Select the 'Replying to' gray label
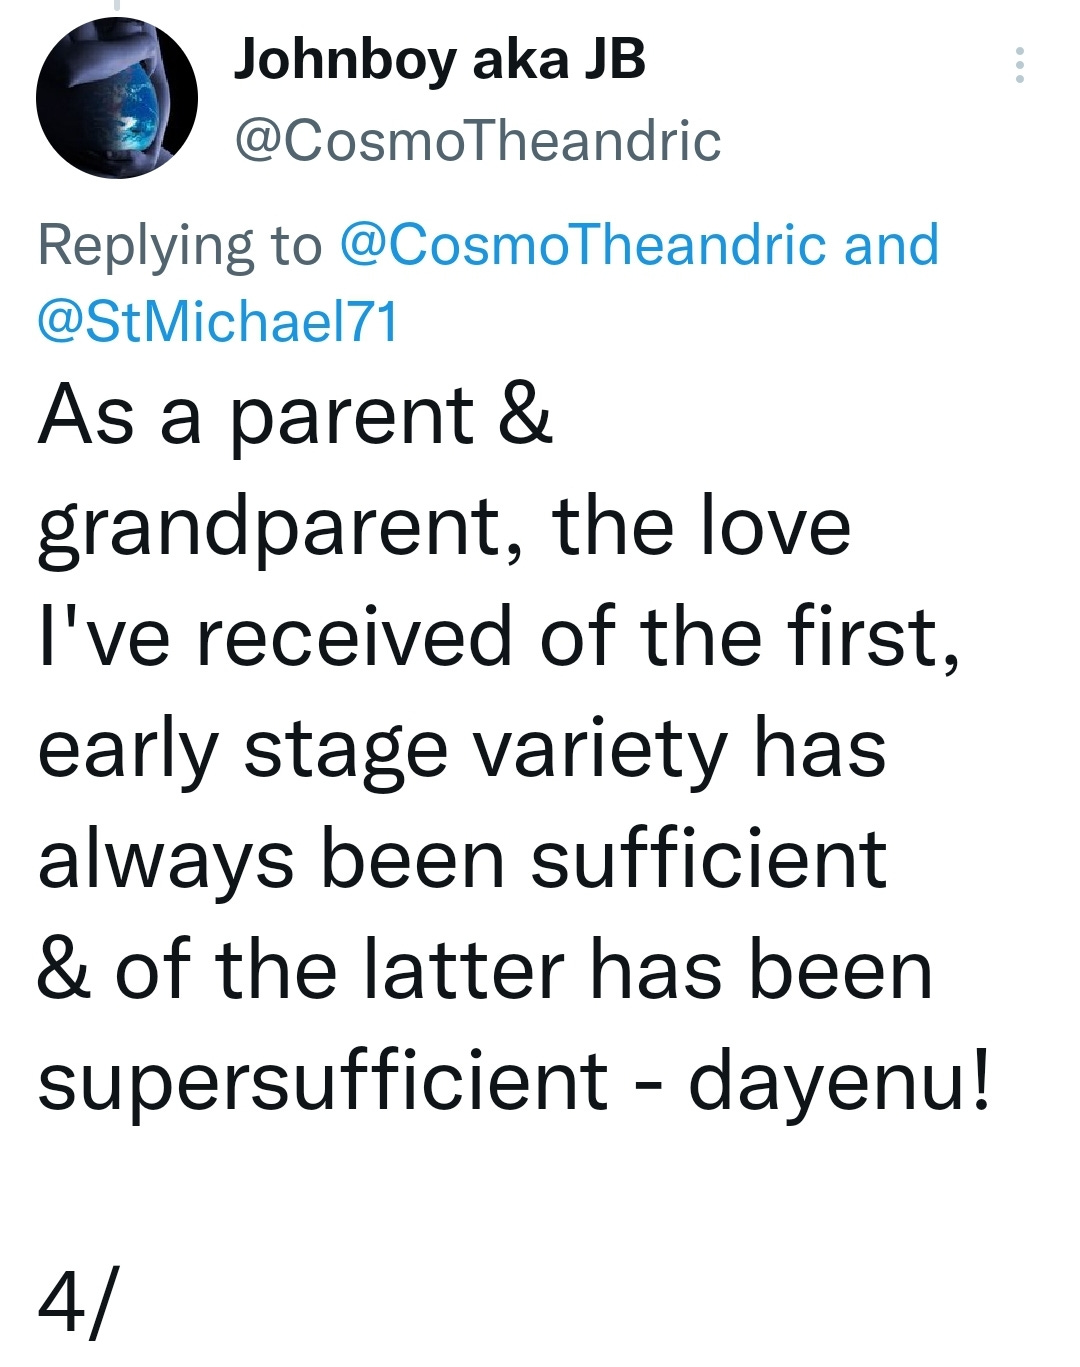This screenshot has height=1367, width=1080. [x=180, y=247]
